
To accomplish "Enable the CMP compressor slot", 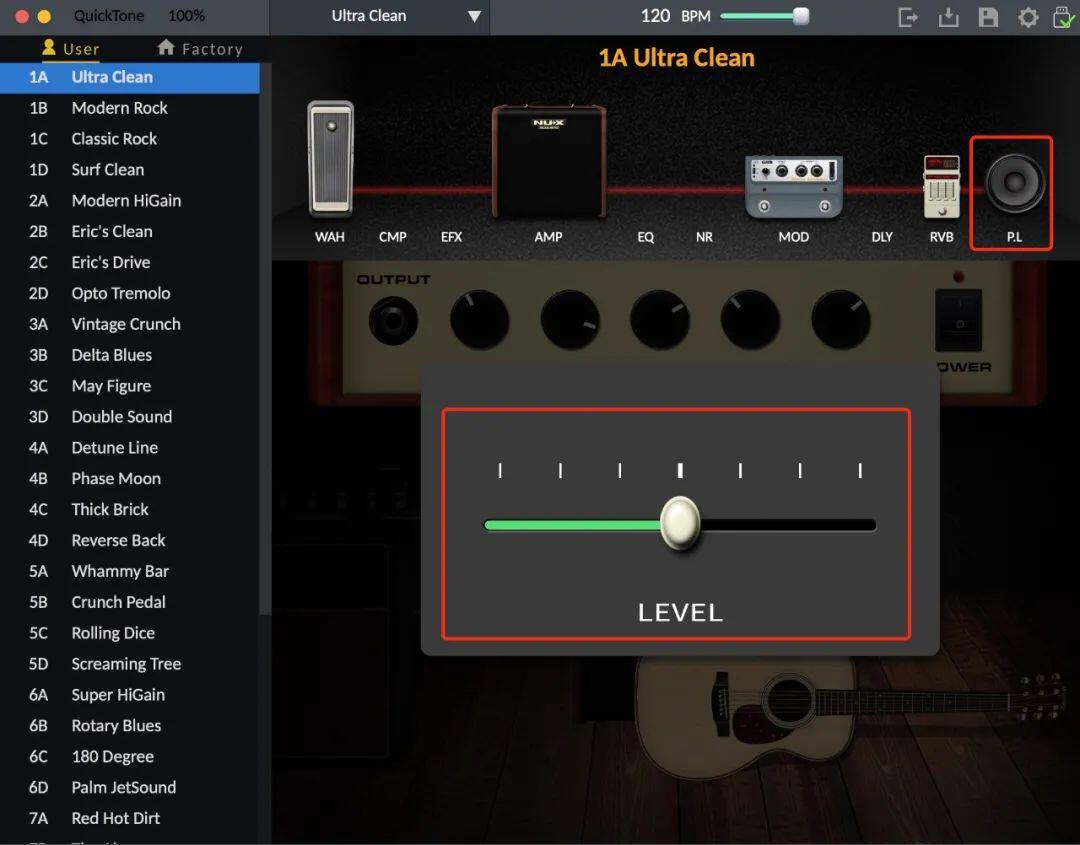I will (393, 237).
